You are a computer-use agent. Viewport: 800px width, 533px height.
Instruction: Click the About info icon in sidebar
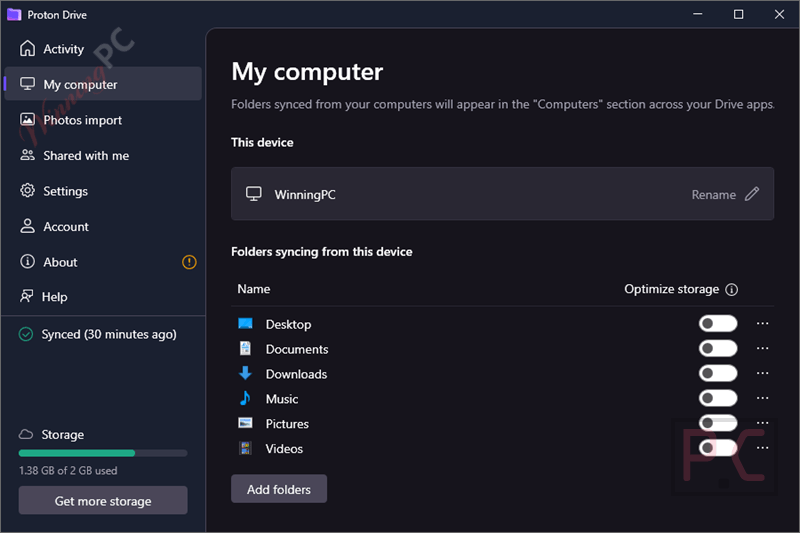coord(28,262)
